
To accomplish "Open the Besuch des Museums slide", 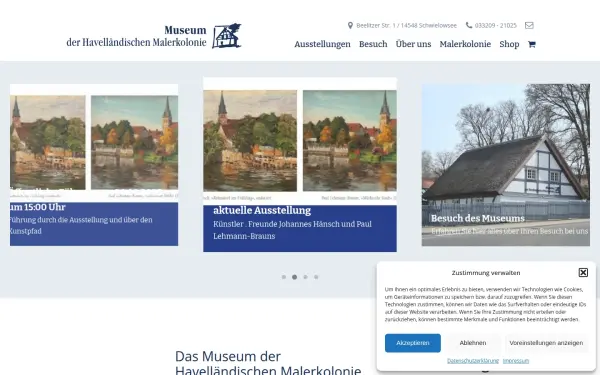I will (x=506, y=165).
